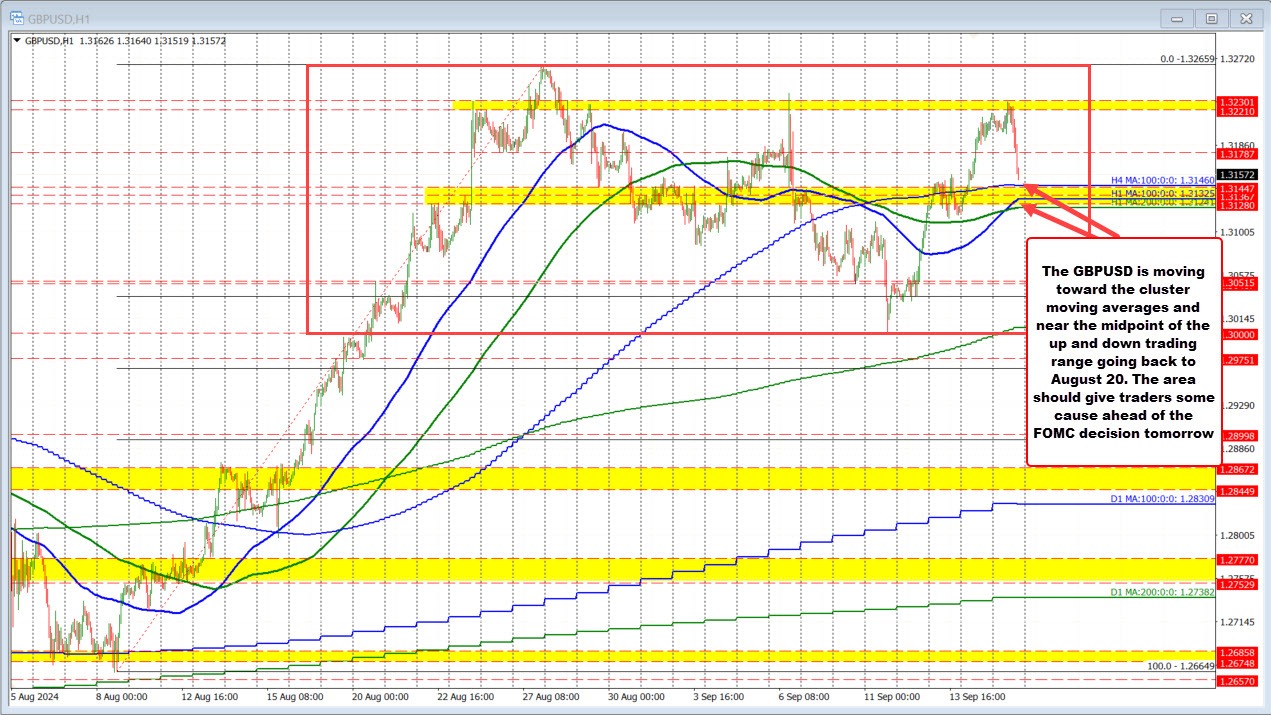Maximize the GBPUSD,H1 chart window
Viewport: 1271px width, 715px height.
pyautogui.click(x=1210, y=17)
